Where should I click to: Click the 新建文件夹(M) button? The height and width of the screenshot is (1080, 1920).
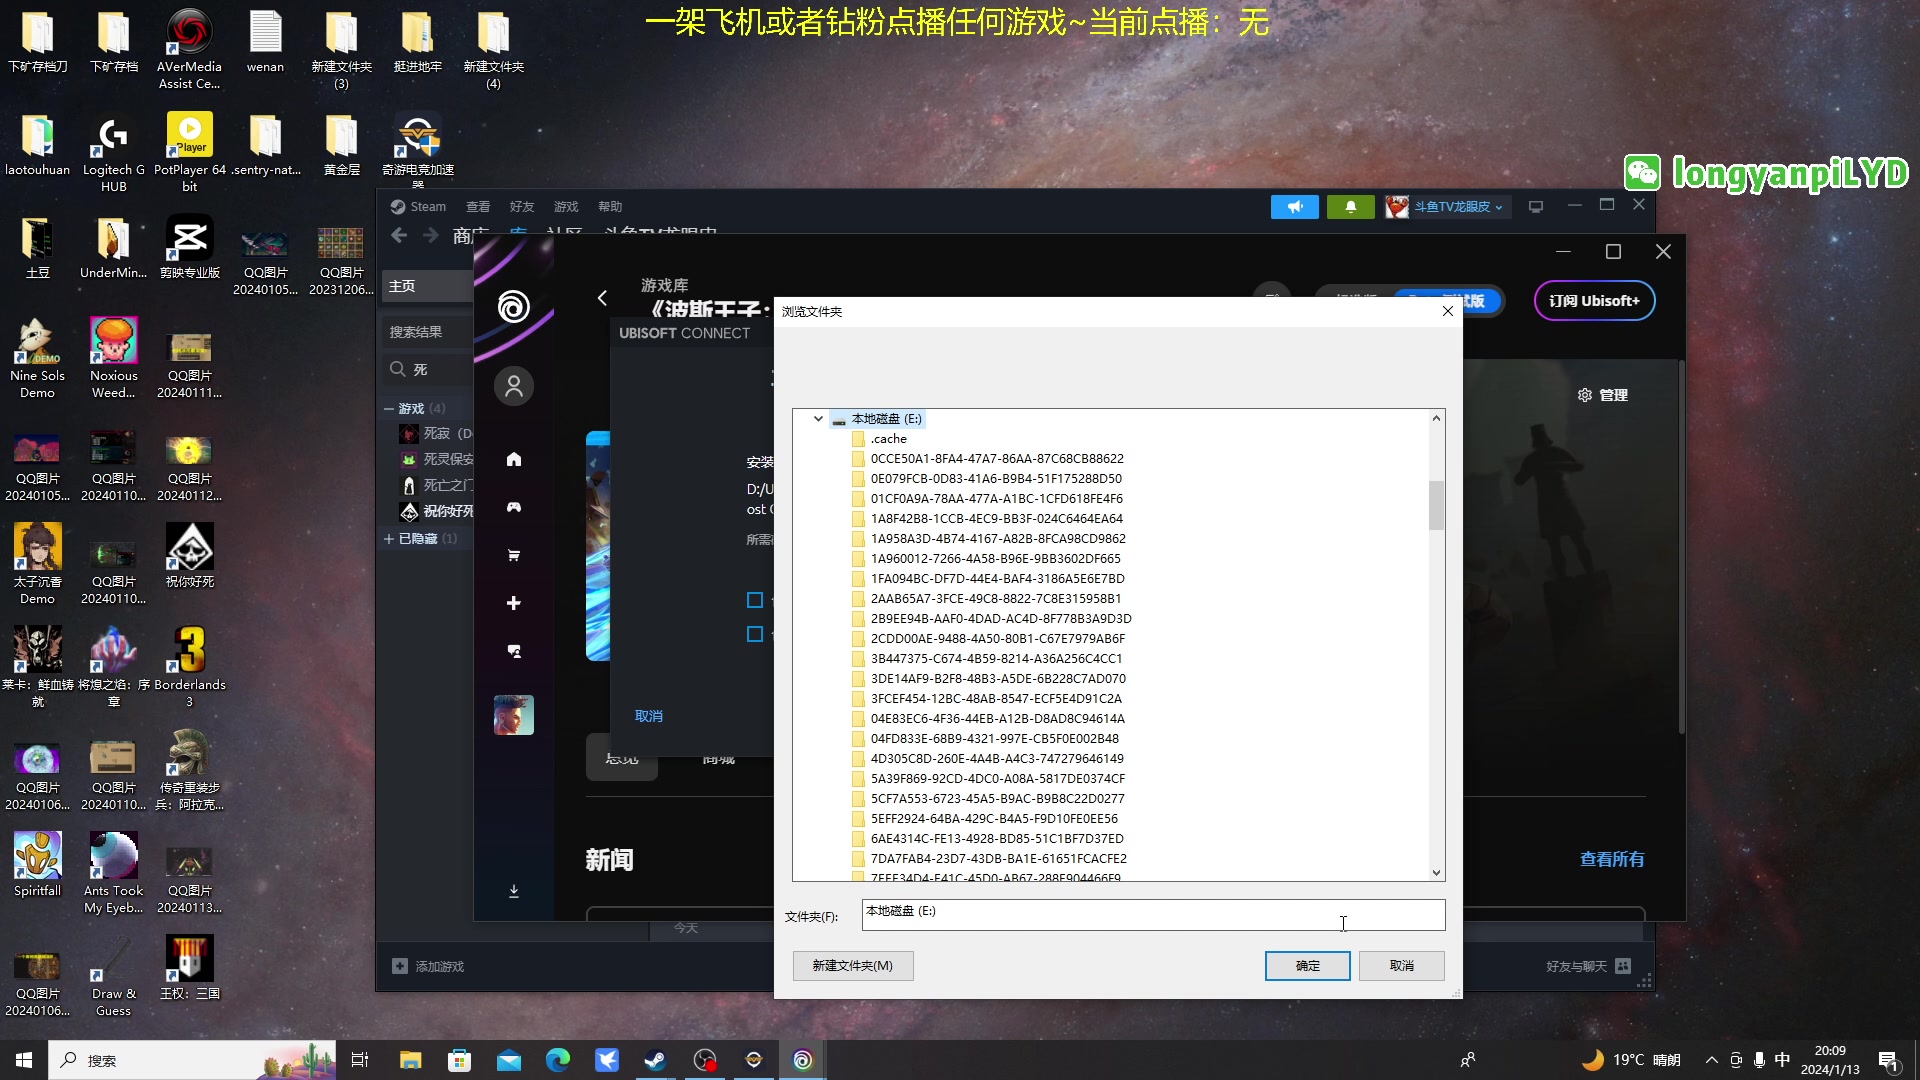click(853, 966)
